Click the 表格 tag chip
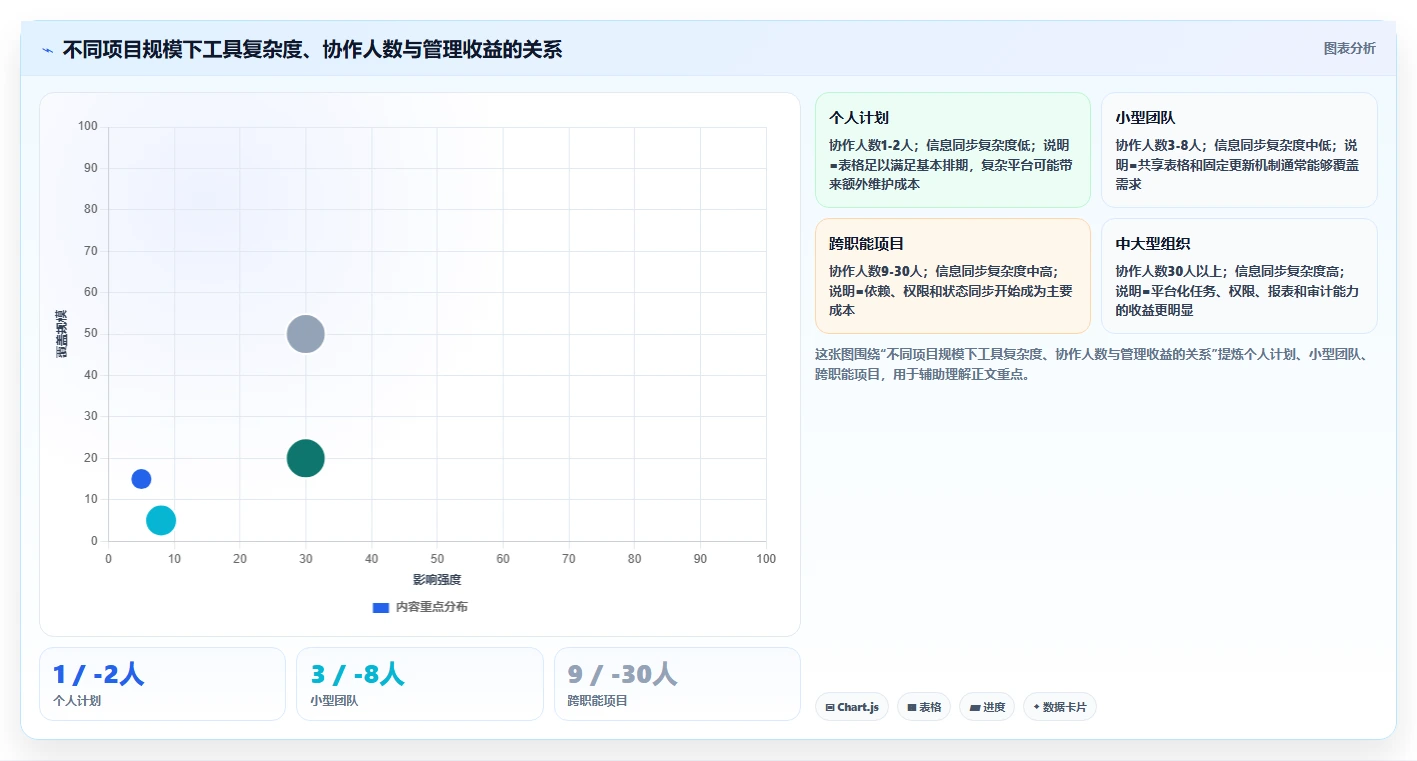Screen dimensions: 1417x761 pyautogui.click(x=924, y=707)
